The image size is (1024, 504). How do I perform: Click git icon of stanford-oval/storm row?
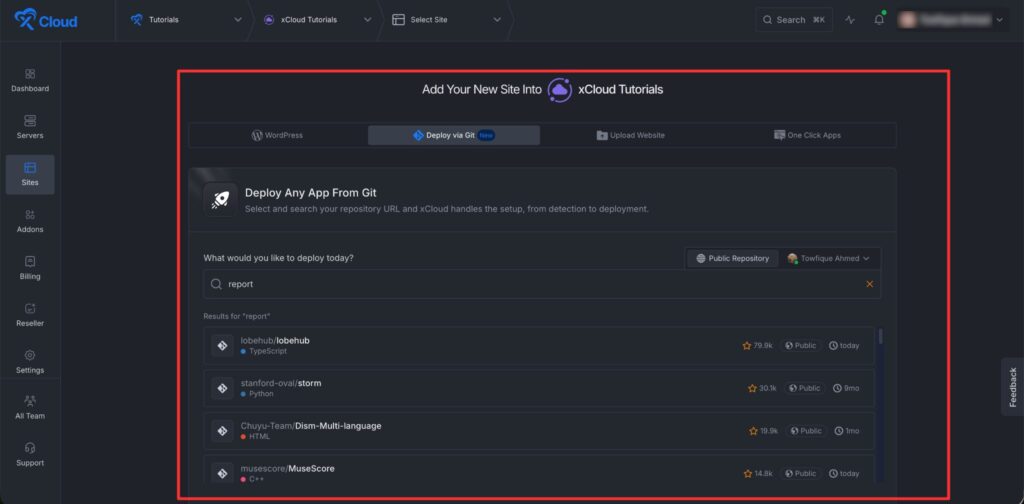point(222,388)
